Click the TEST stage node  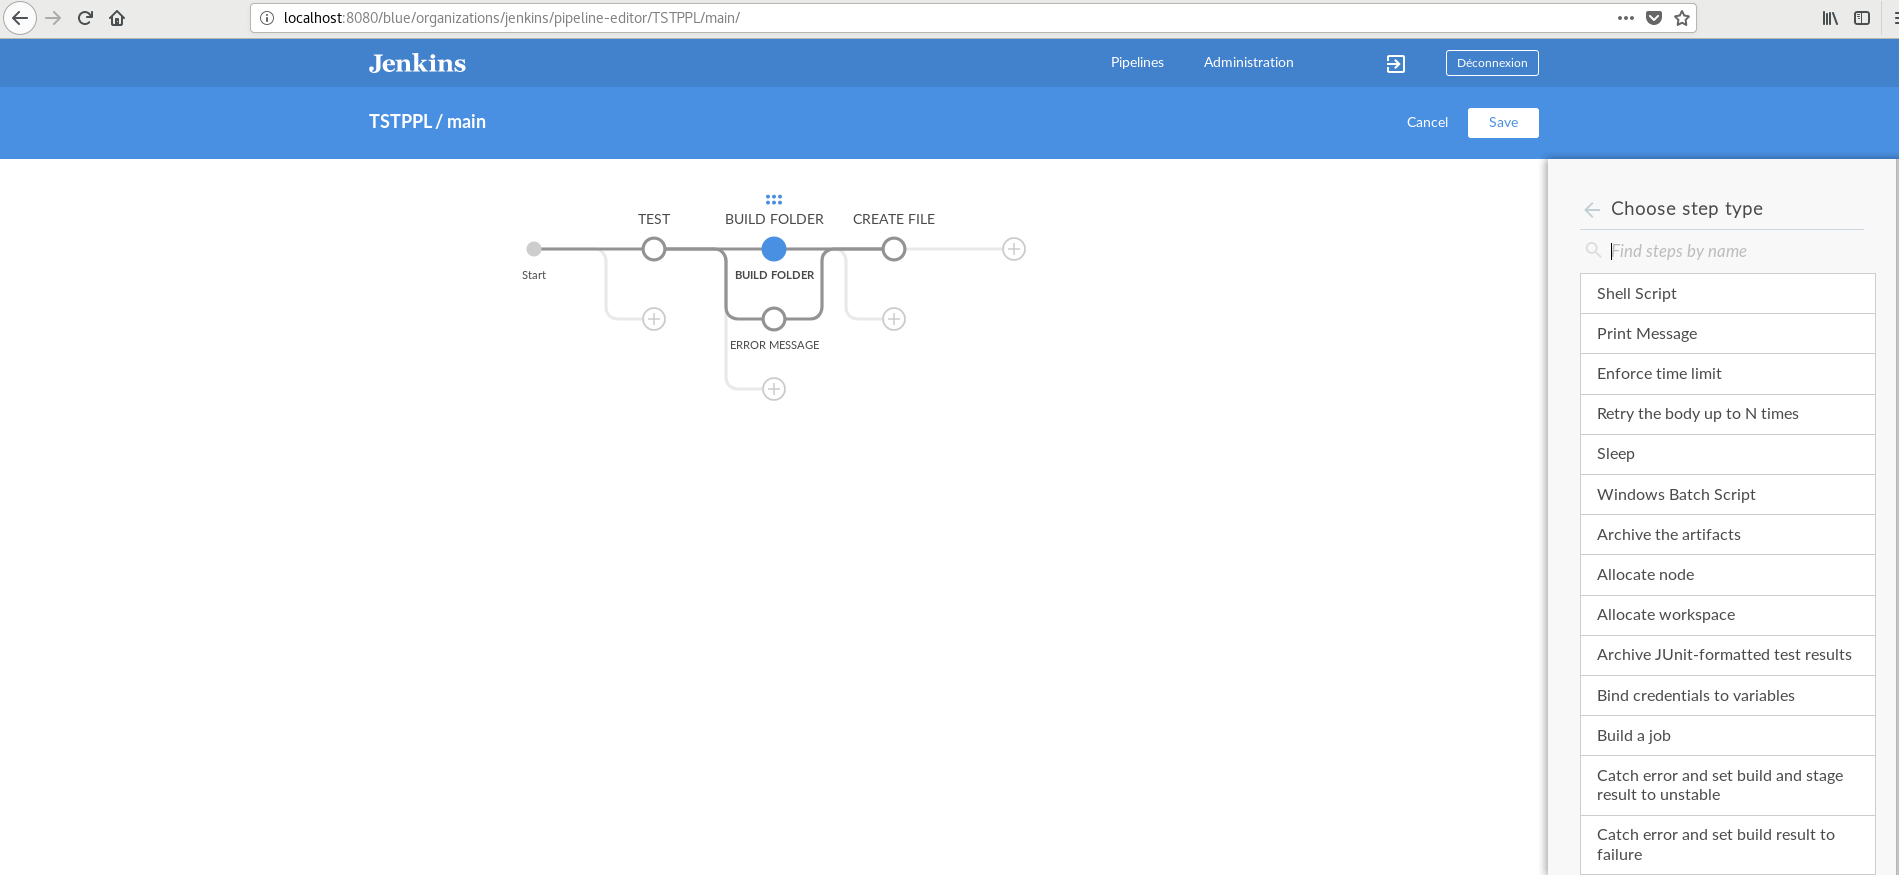pos(654,249)
